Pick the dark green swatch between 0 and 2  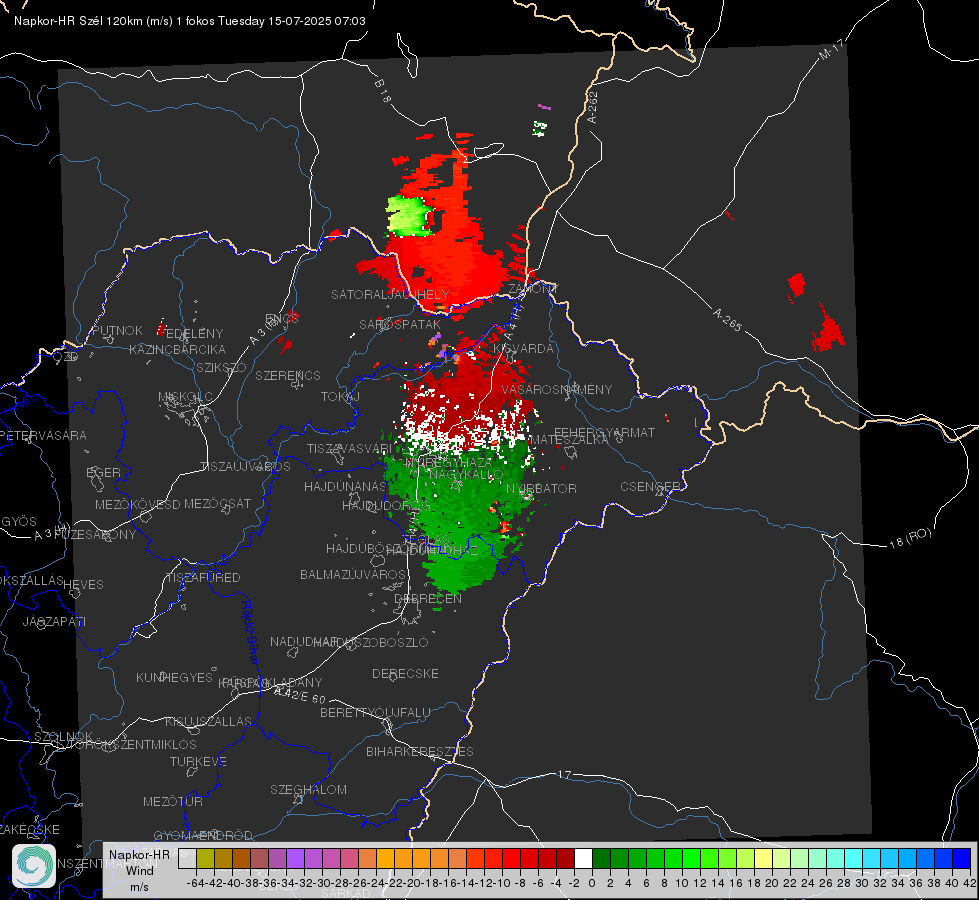tap(601, 858)
